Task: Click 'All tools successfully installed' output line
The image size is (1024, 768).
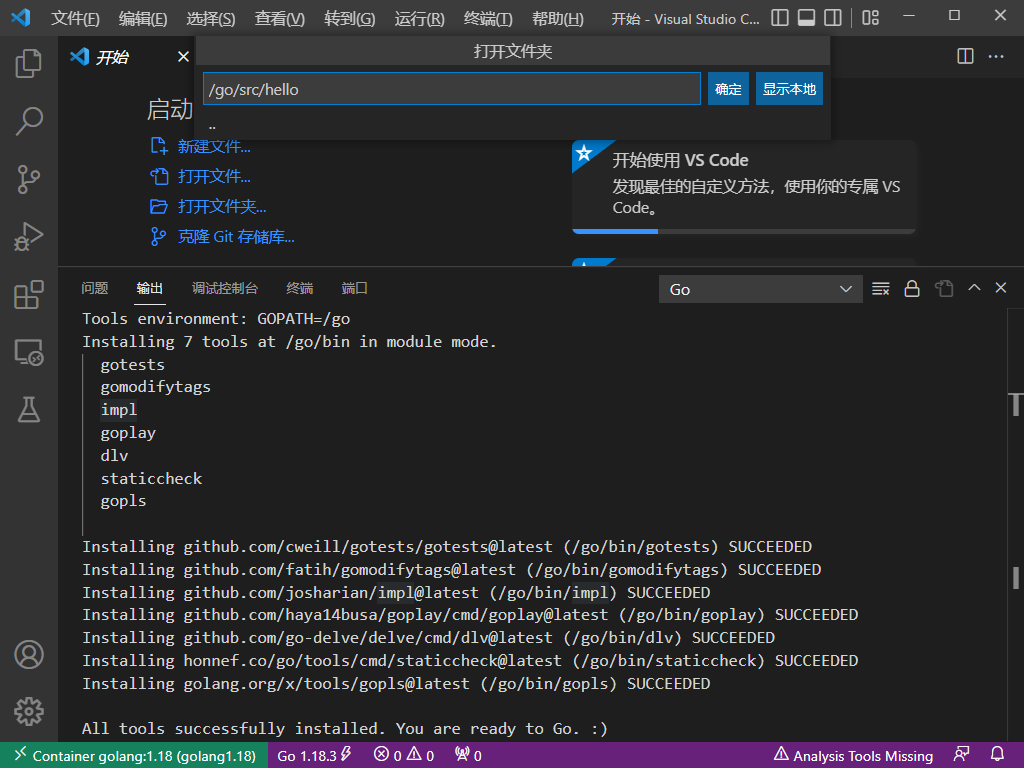Action: tap(344, 728)
